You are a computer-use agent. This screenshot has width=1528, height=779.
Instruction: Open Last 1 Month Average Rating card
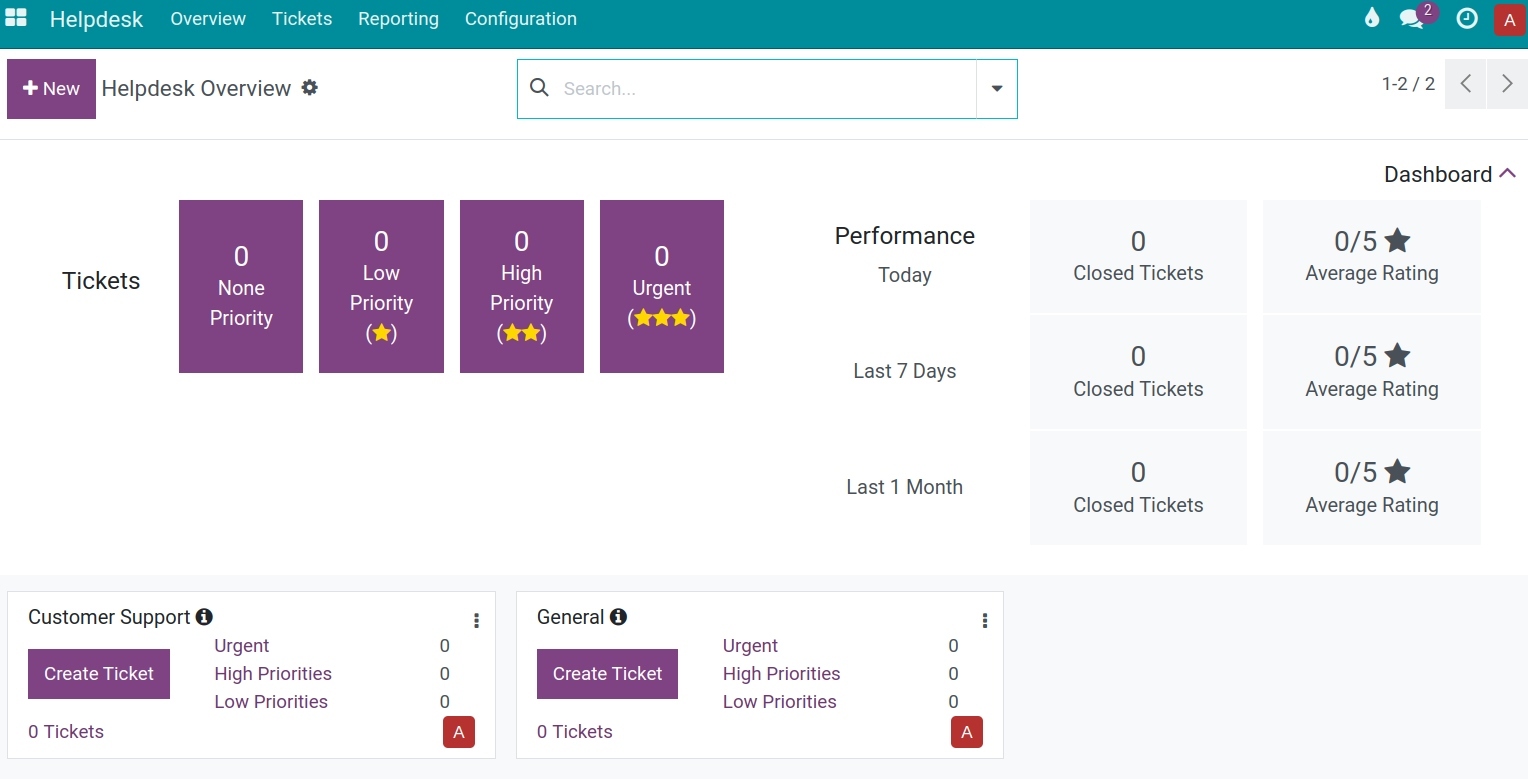(1372, 488)
